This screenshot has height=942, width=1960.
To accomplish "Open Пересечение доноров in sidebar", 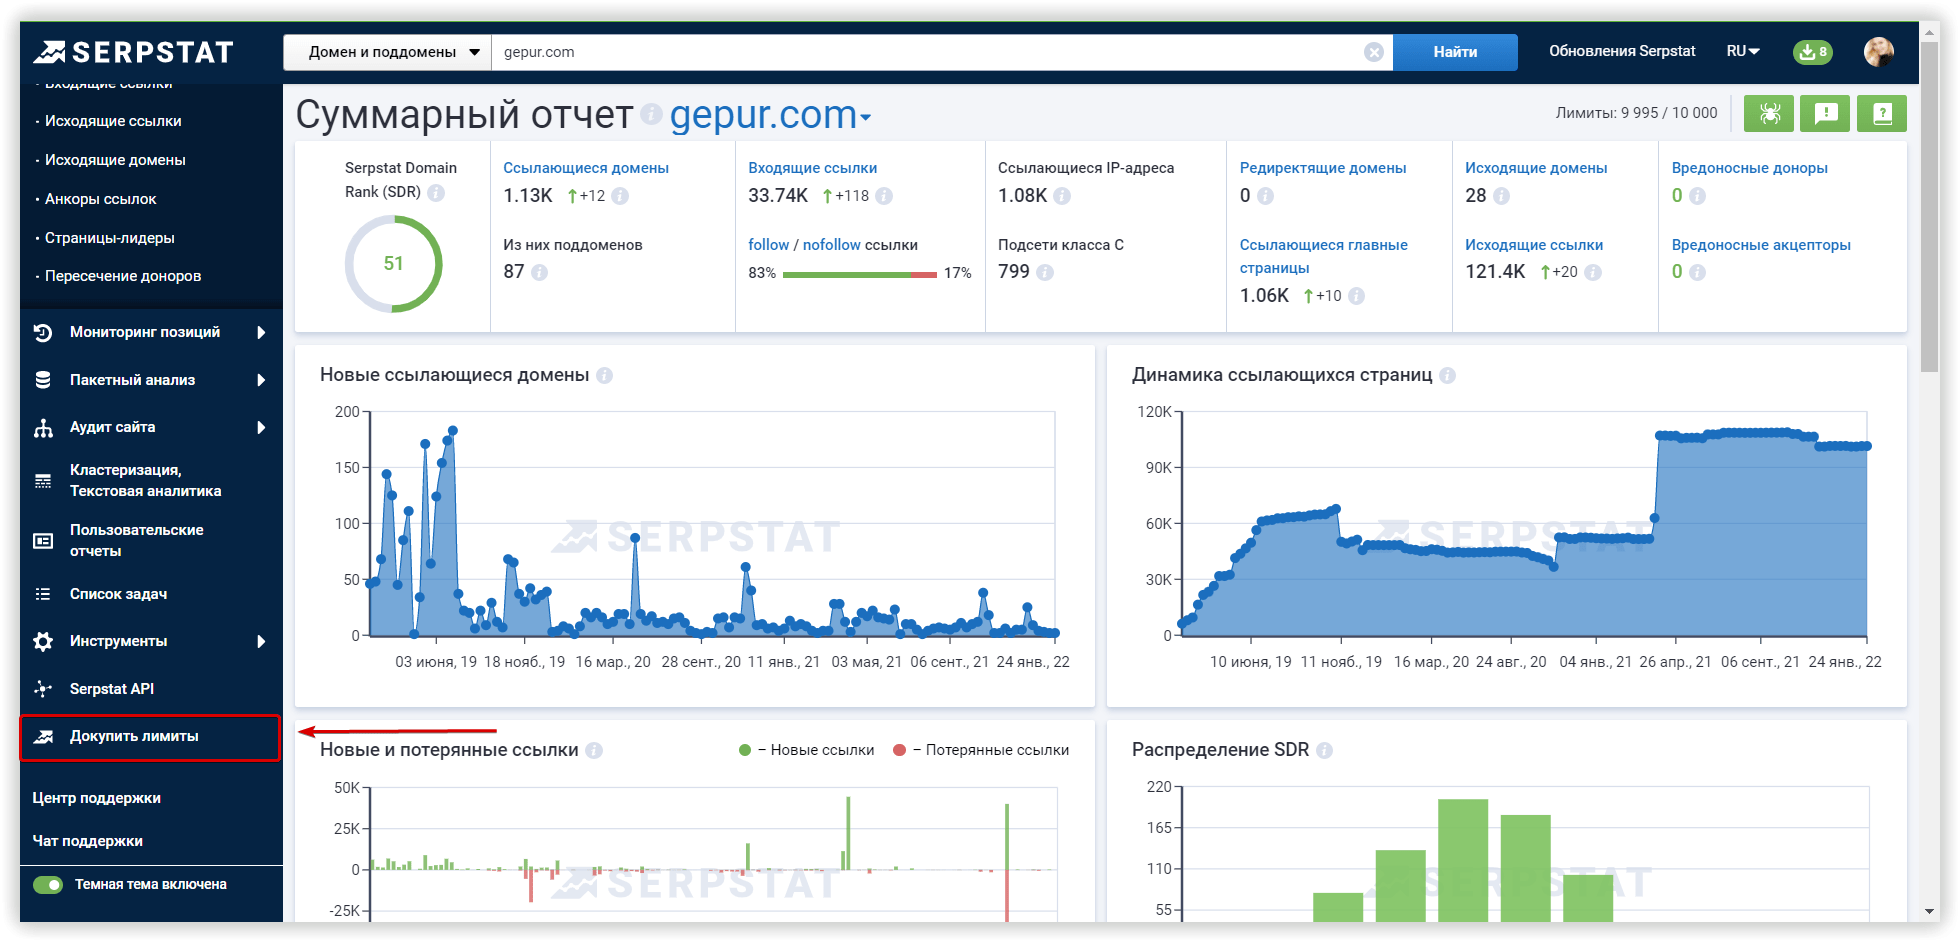I will pyautogui.click(x=123, y=276).
